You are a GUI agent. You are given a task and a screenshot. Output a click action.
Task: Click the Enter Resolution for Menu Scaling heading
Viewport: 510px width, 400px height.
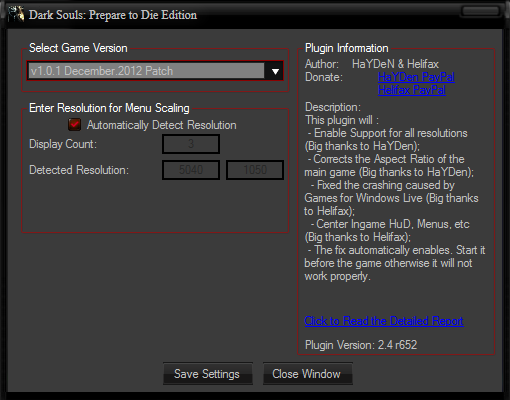(109, 108)
